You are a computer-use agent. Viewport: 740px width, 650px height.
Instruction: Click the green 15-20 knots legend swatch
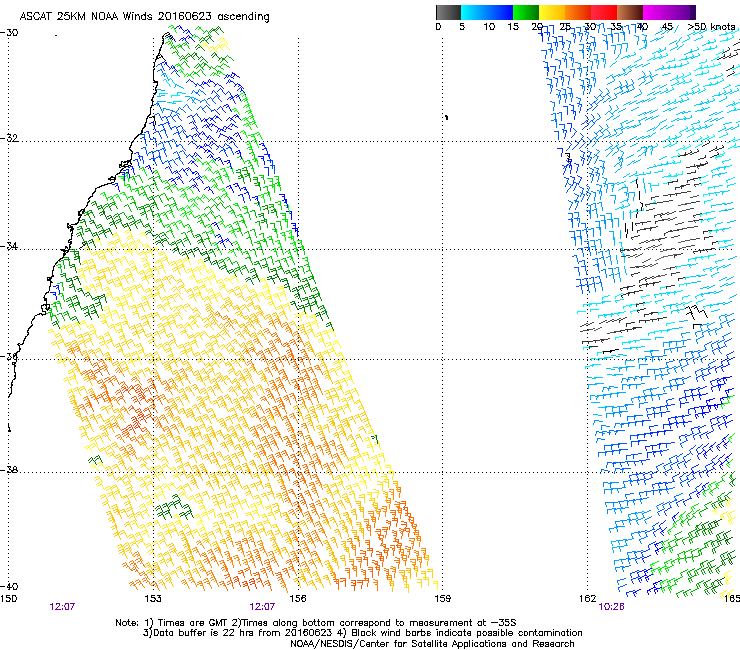pyautogui.click(x=526, y=12)
